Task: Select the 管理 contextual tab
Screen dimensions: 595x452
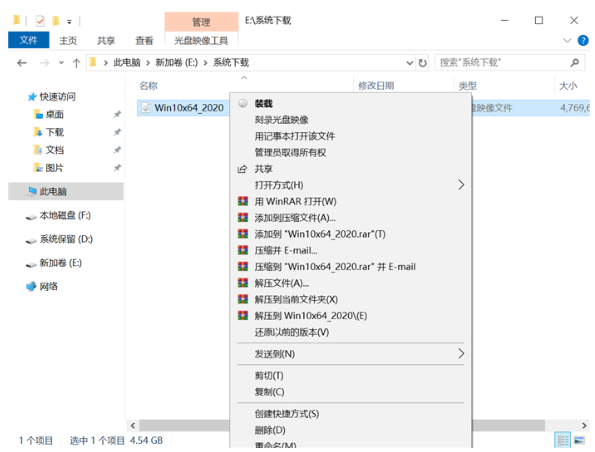Action: (201, 22)
